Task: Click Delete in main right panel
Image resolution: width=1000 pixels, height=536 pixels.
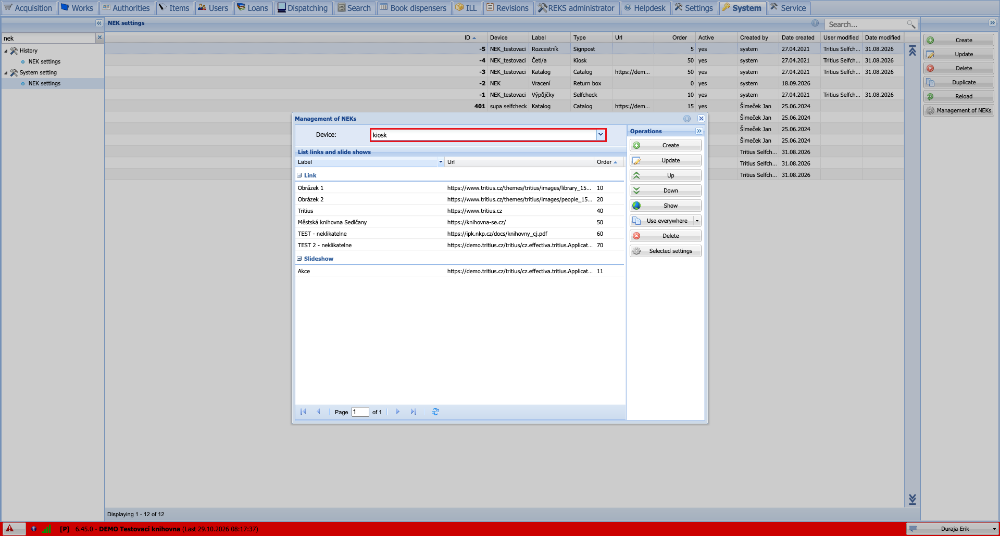Action: [x=958, y=68]
